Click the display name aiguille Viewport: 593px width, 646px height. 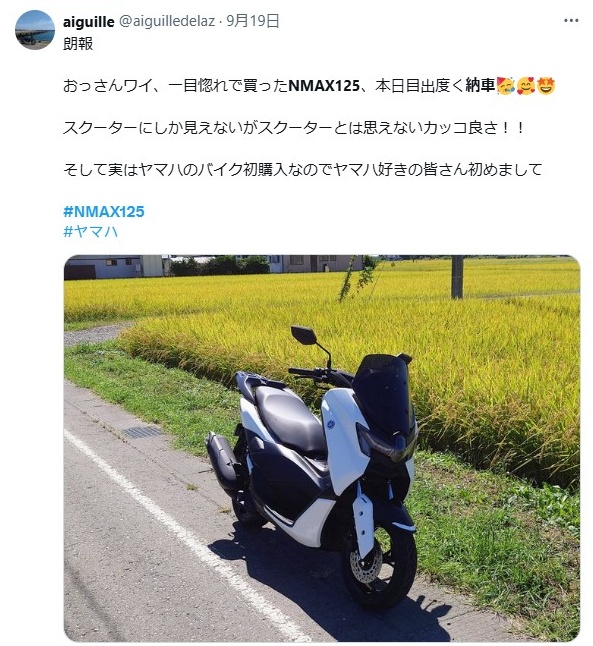click(x=89, y=21)
